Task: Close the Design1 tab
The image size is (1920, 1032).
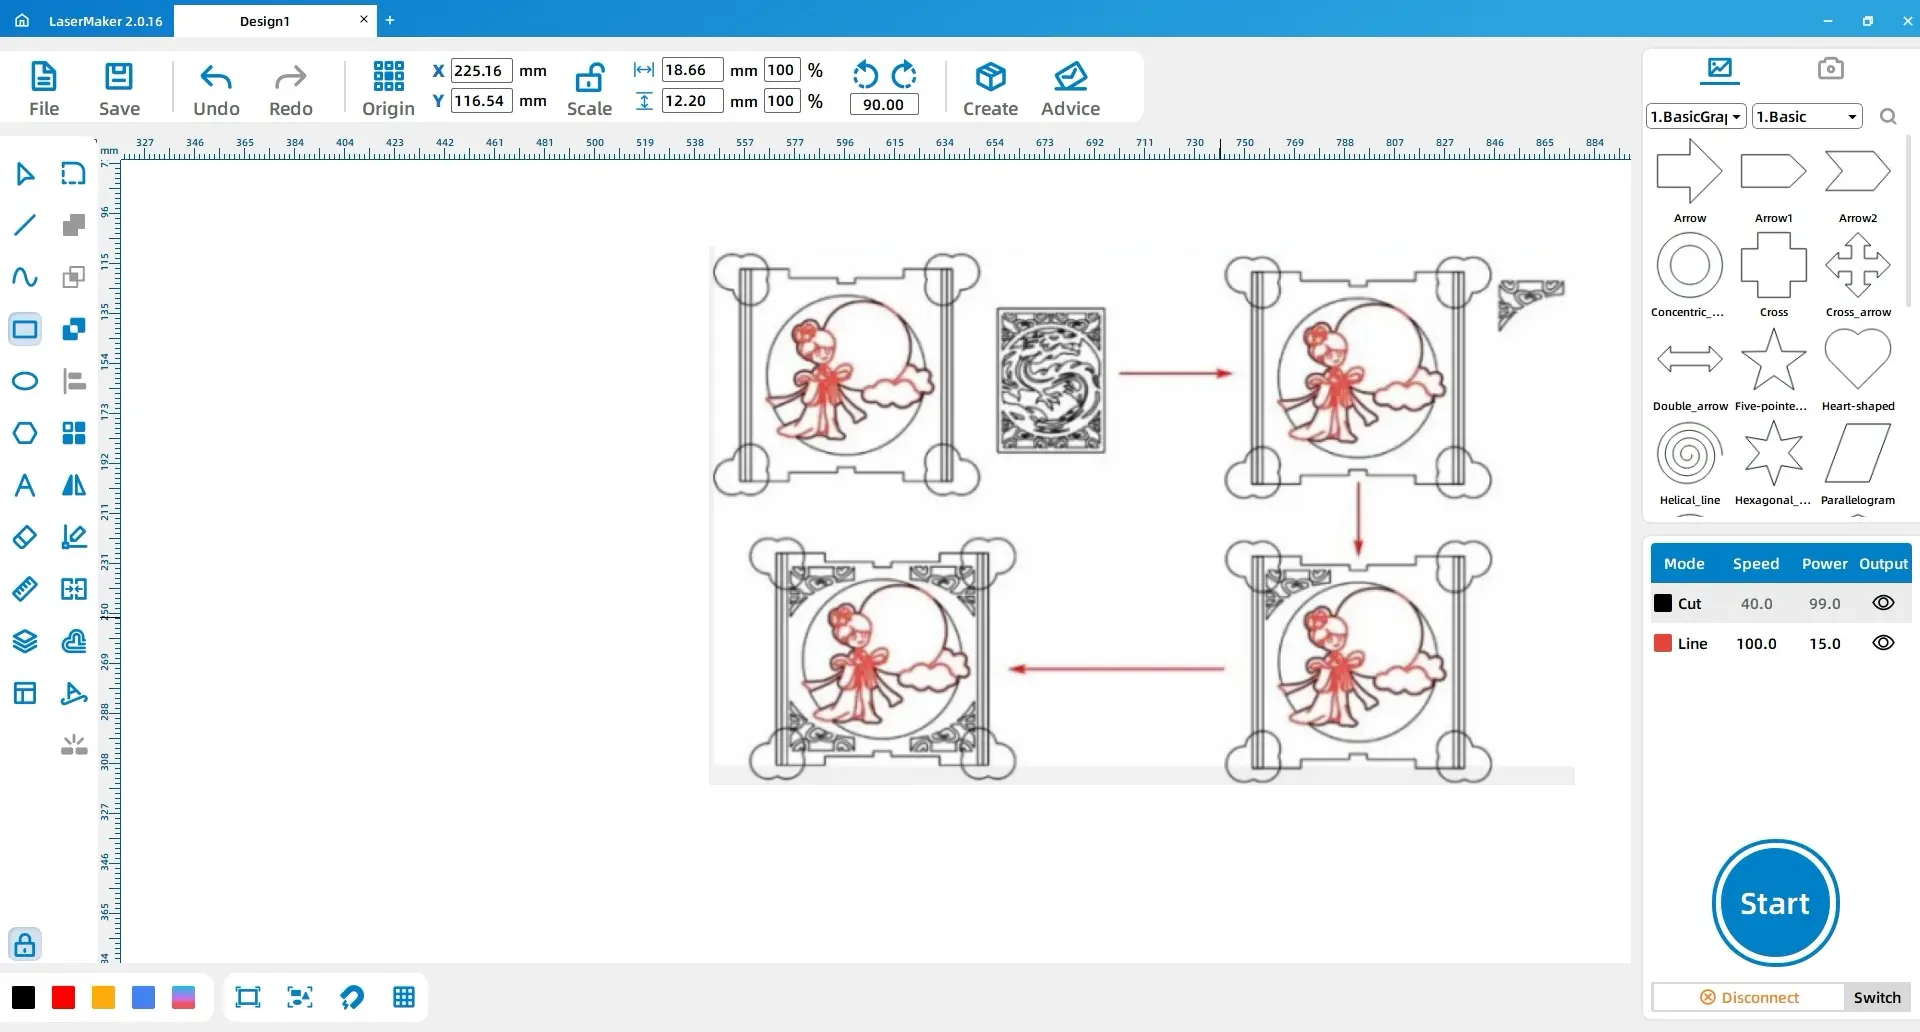Action: 364,19
